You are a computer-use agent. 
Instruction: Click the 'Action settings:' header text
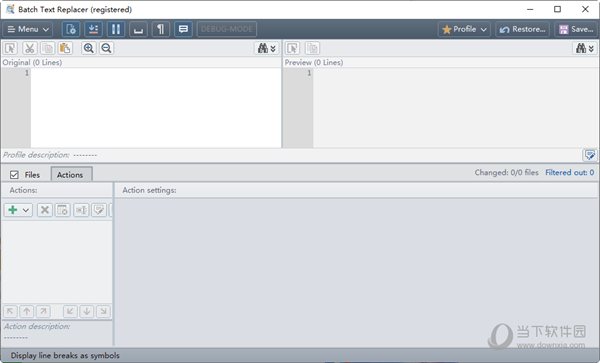click(x=149, y=190)
